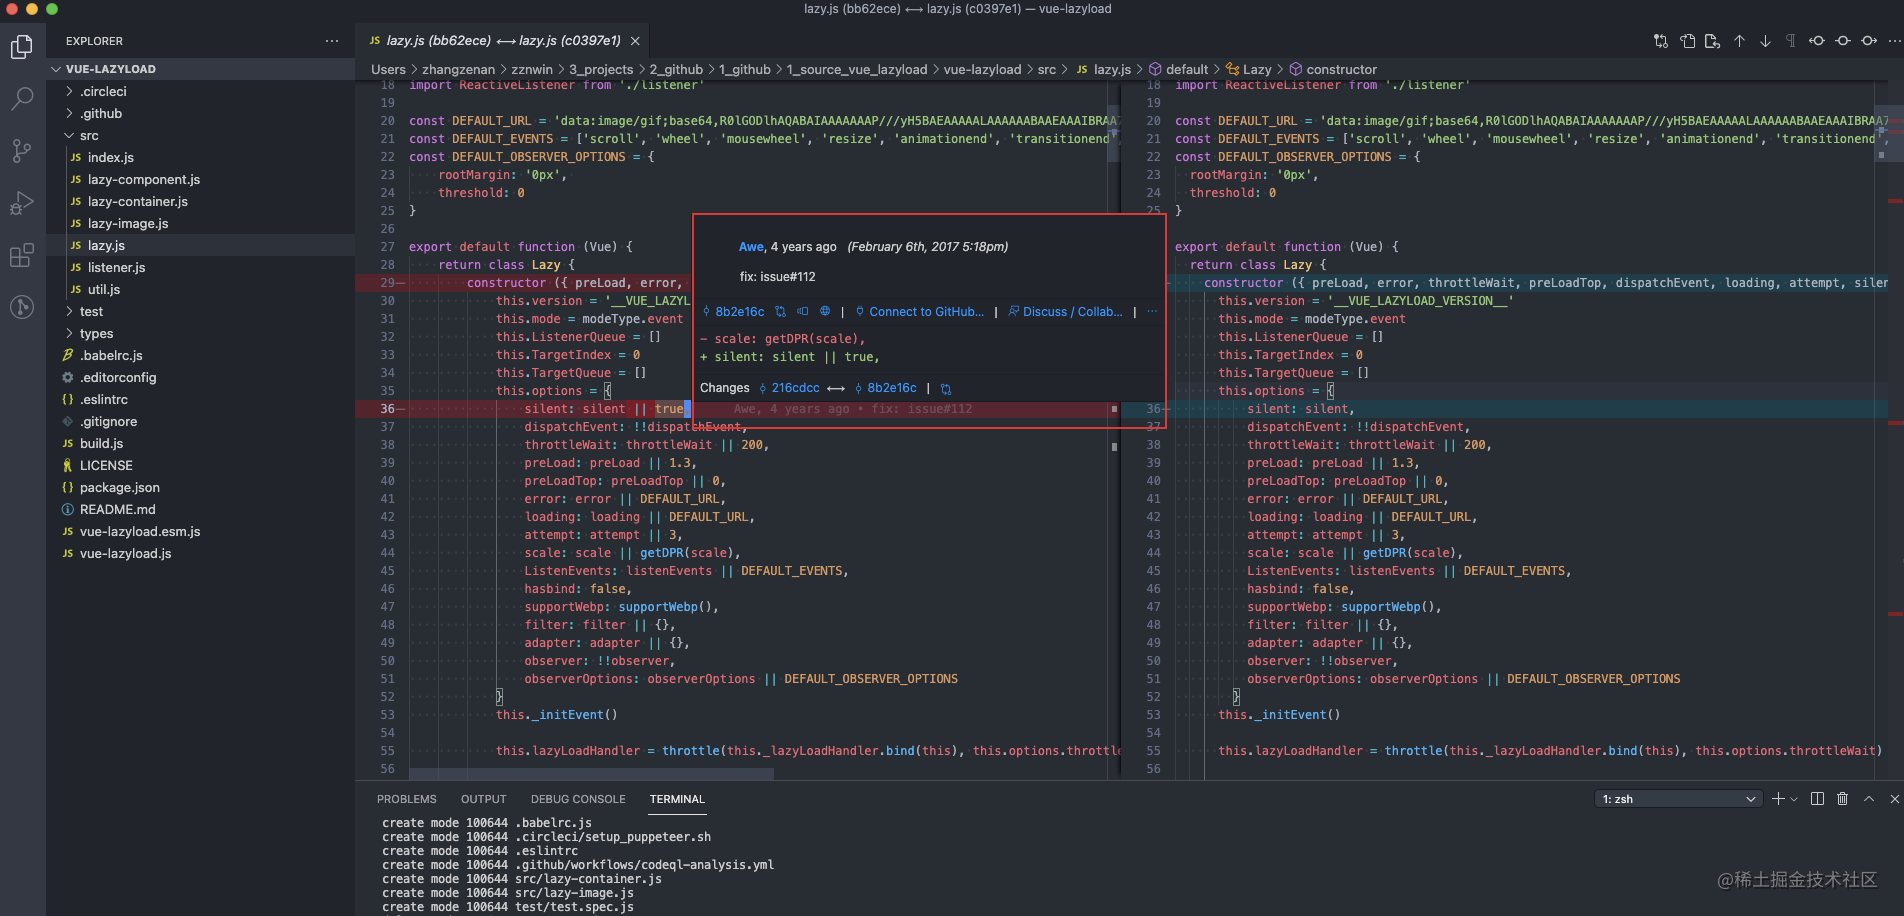Maximize the terminal panel with the chevron

(x=1868, y=798)
